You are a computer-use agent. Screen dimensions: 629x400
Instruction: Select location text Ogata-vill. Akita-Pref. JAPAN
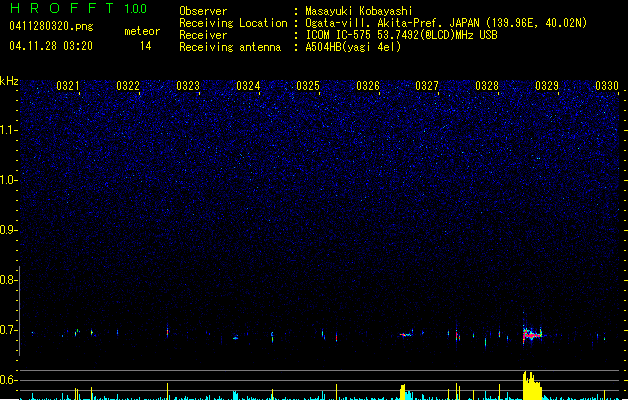[x=392, y=23]
